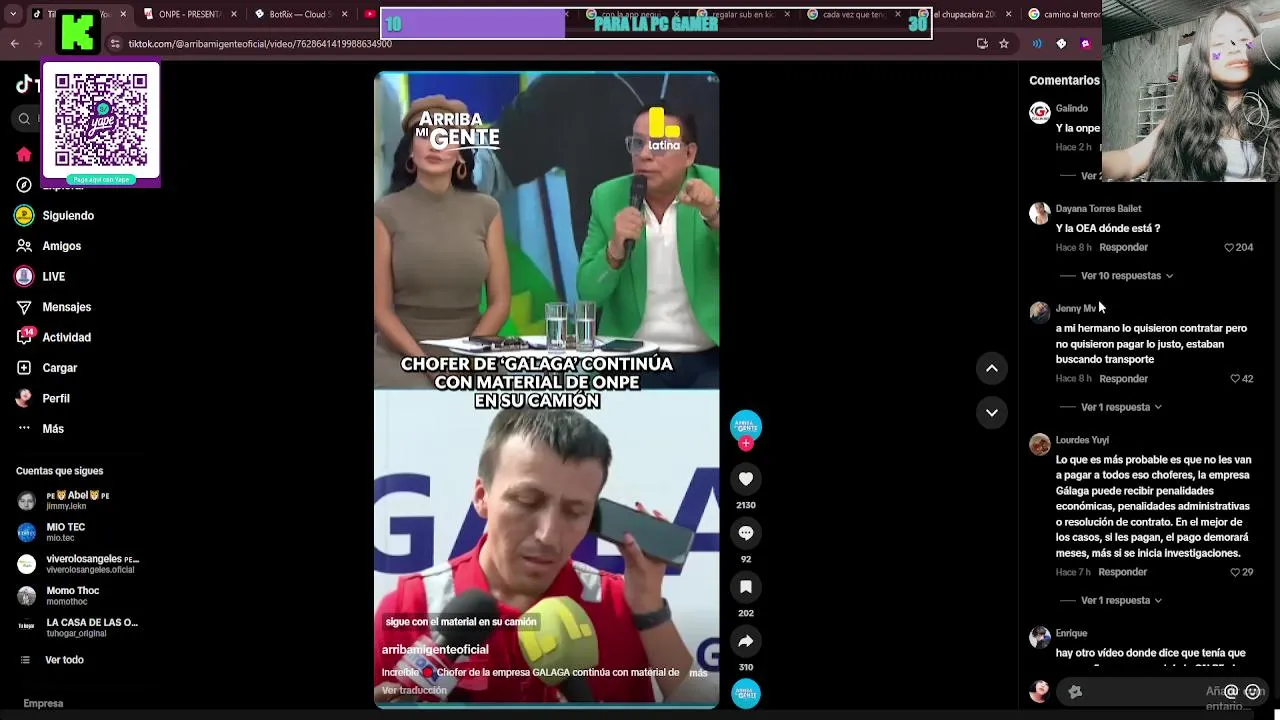The width and height of the screenshot is (1280, 720).
Task: Open the Más menu
Action: pyautogui.click(x=40, y=429)
